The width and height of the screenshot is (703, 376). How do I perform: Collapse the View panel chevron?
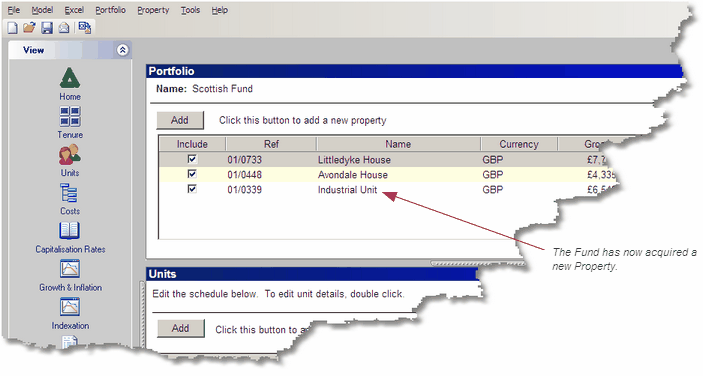coord(122,50)
